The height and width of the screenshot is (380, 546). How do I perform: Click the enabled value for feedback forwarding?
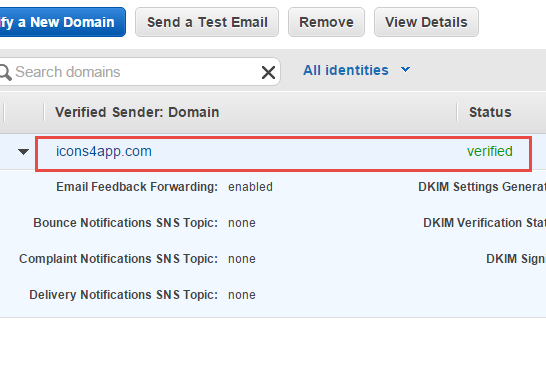(x=250, y=187)
